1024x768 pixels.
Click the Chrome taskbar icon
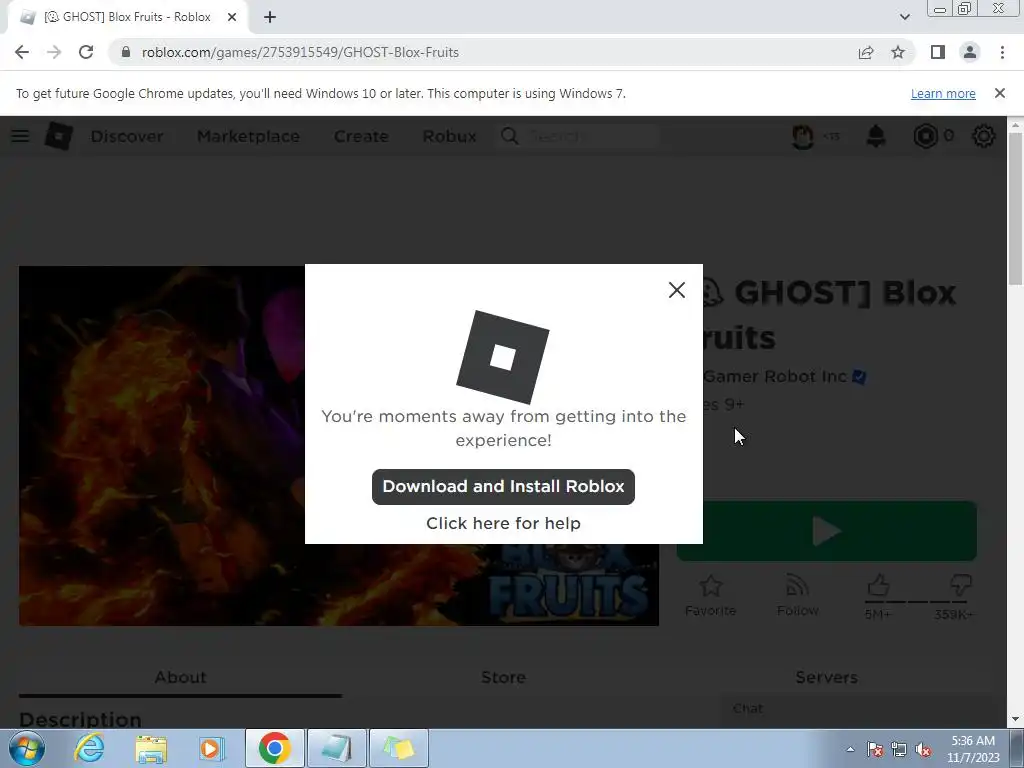[274, 748]
